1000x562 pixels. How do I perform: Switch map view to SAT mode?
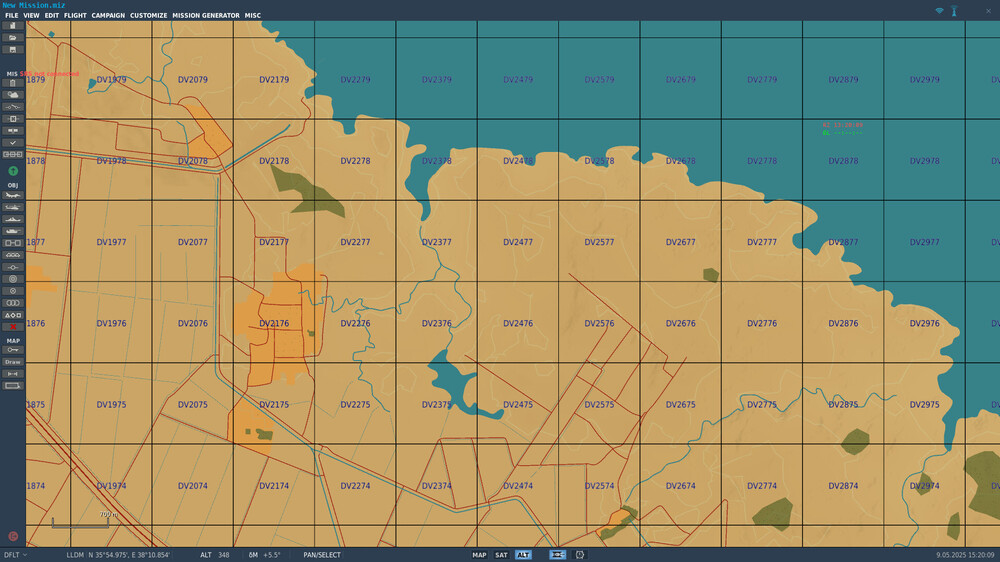[501, 555]
